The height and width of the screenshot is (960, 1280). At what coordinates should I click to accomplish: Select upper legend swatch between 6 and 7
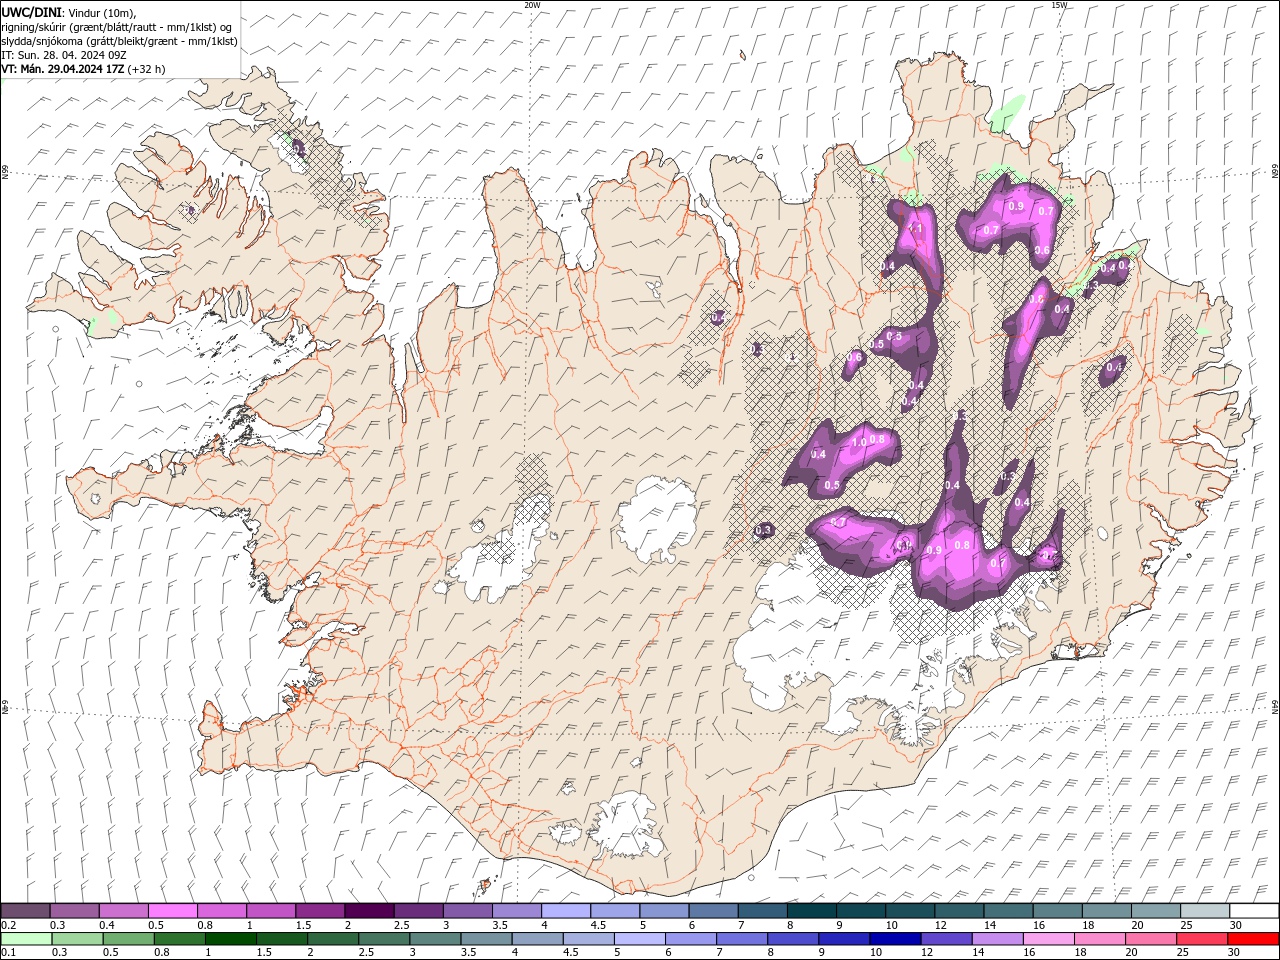713,910
